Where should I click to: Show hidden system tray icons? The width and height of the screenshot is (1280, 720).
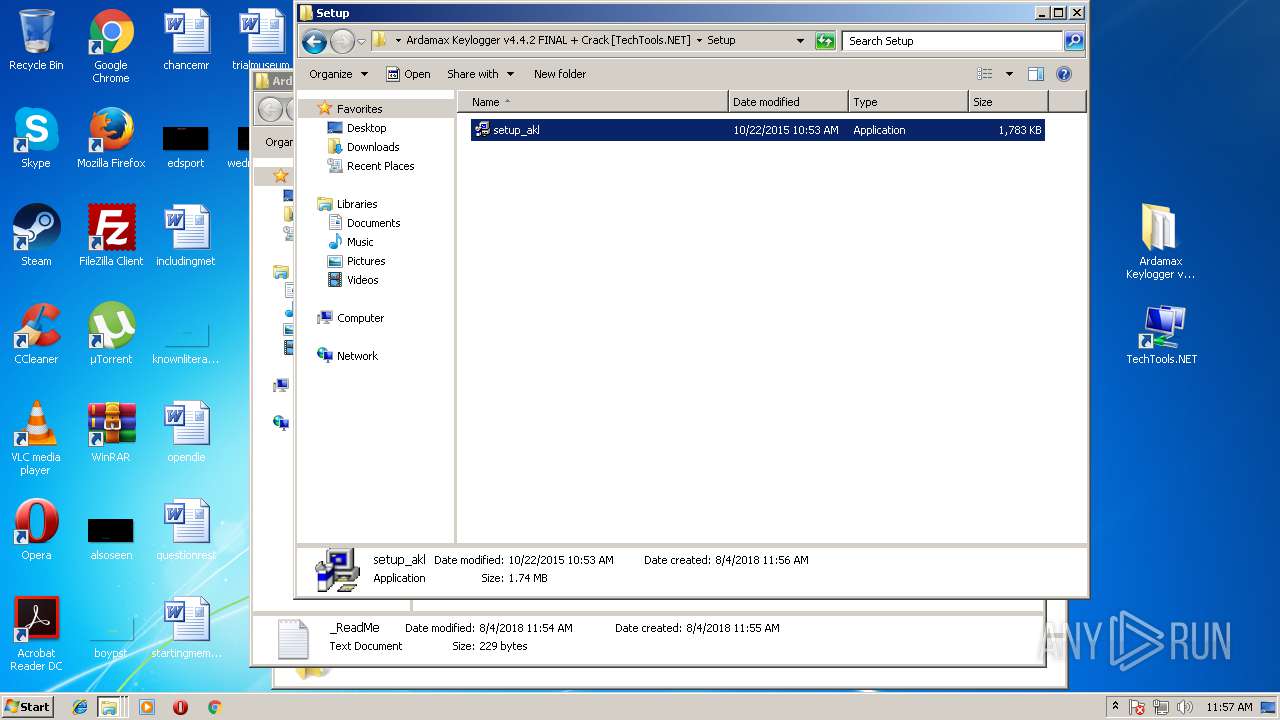coord(1116,707)
